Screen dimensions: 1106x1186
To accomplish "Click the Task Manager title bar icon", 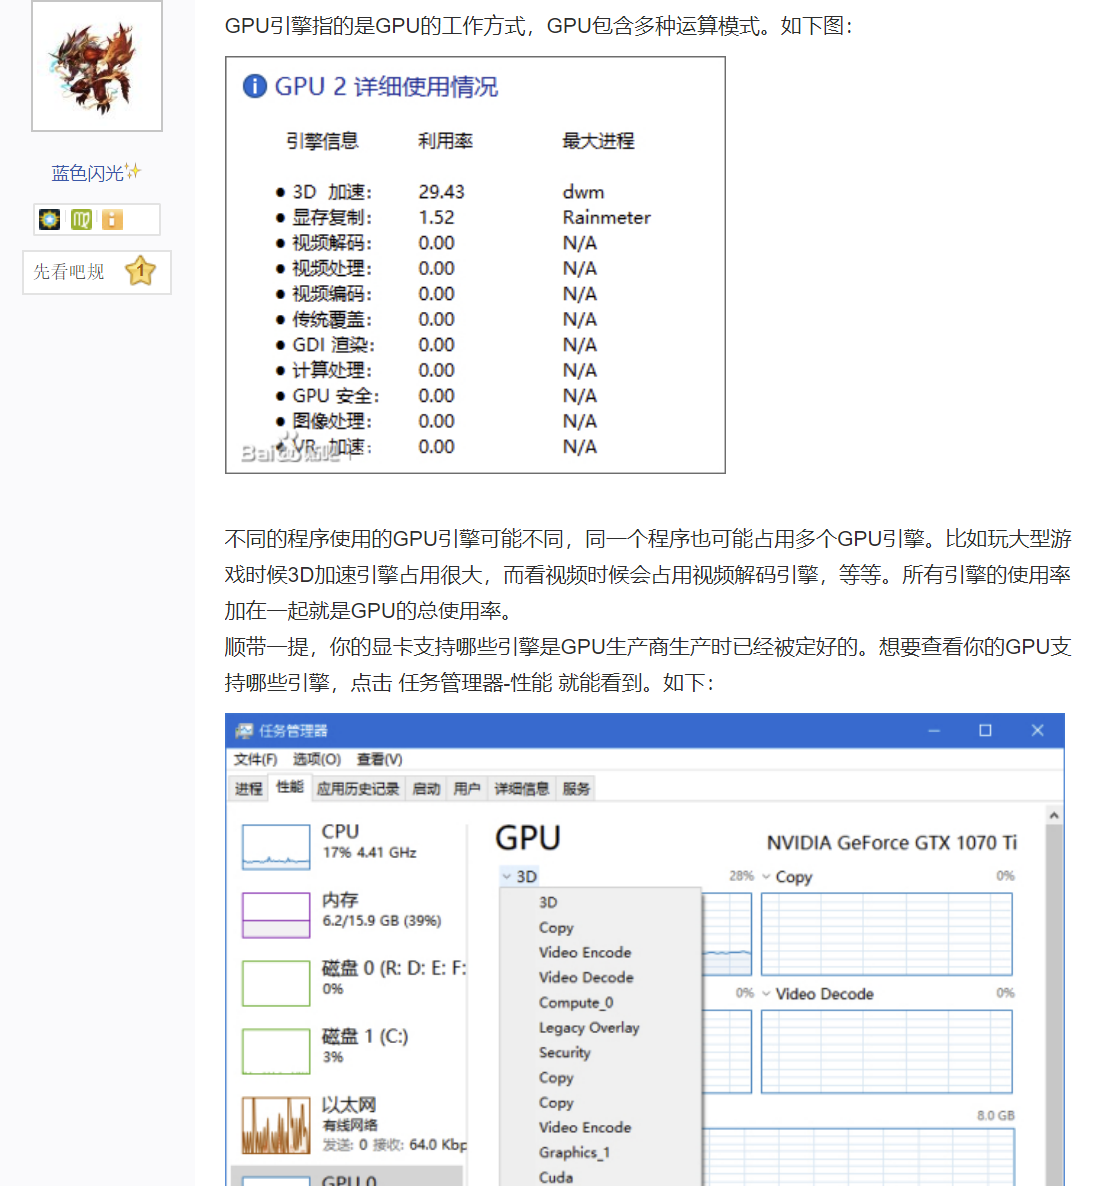I will point(244,731).
